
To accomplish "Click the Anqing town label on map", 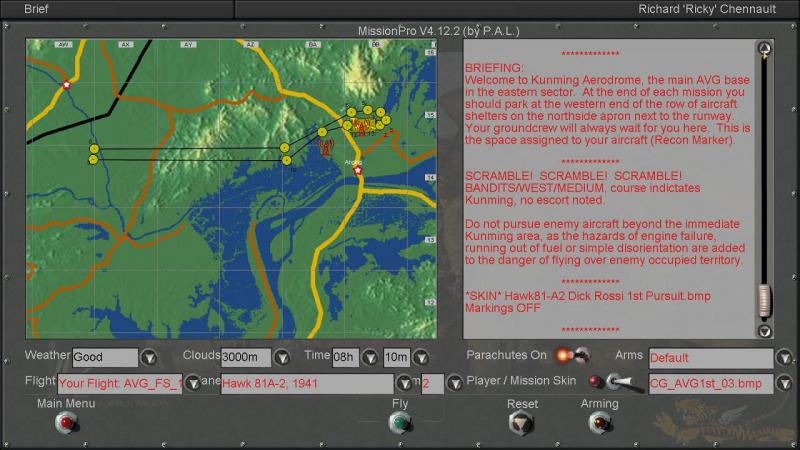I will click(x=353, y=162).
